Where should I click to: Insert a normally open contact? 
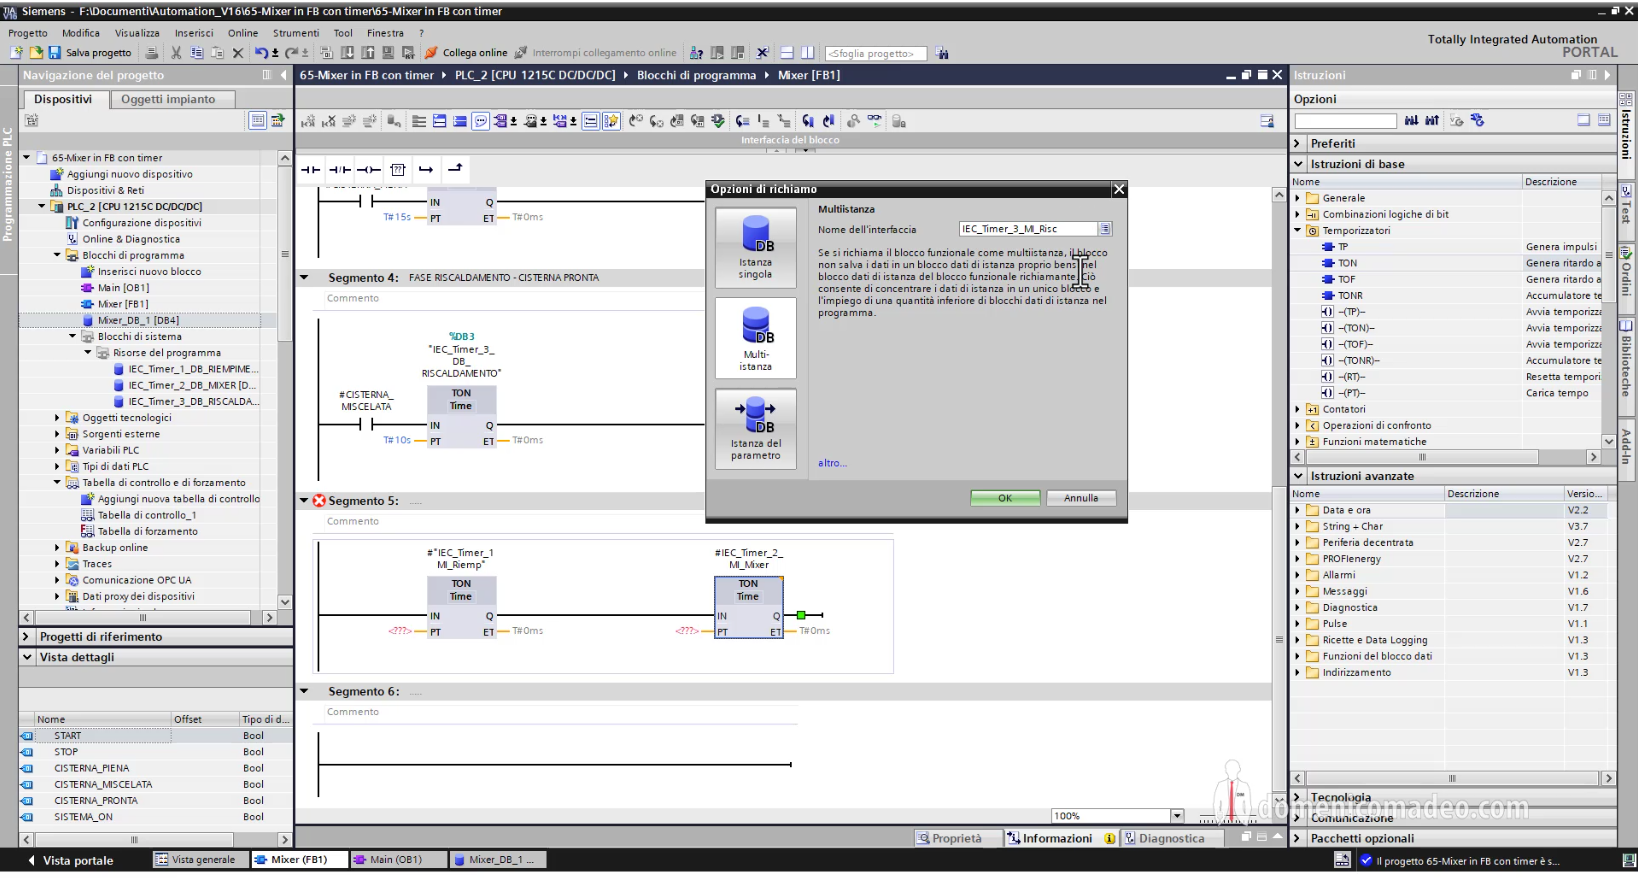pos(311,169)
